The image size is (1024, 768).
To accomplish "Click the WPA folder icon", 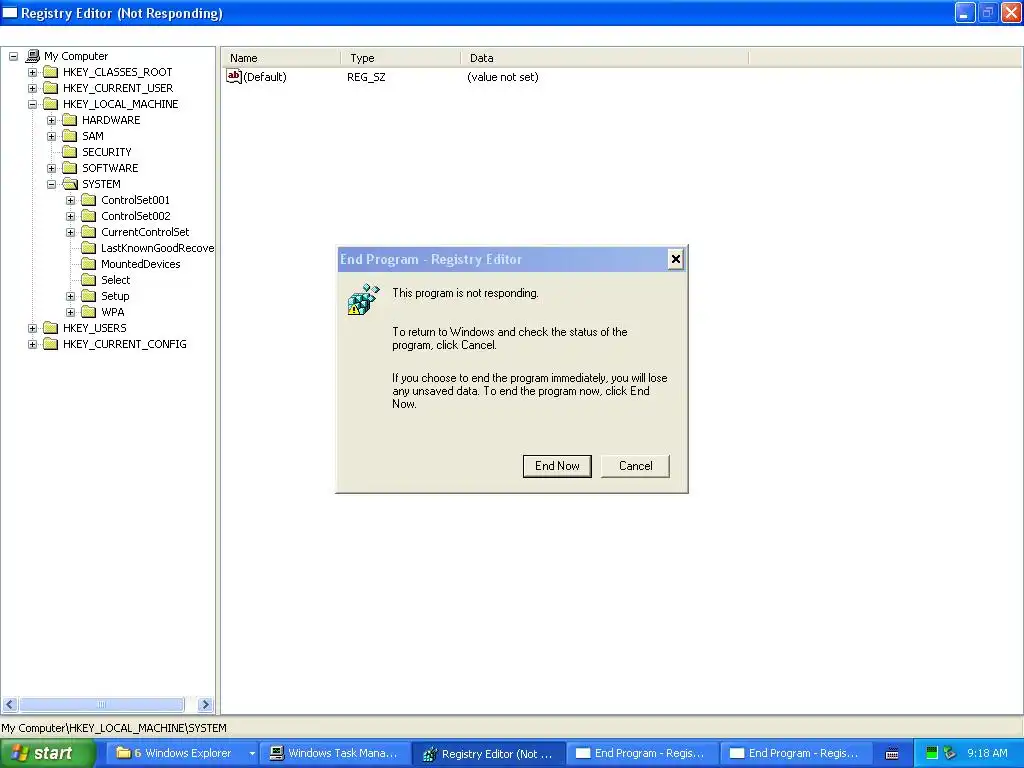I will [x=88, y=312].
